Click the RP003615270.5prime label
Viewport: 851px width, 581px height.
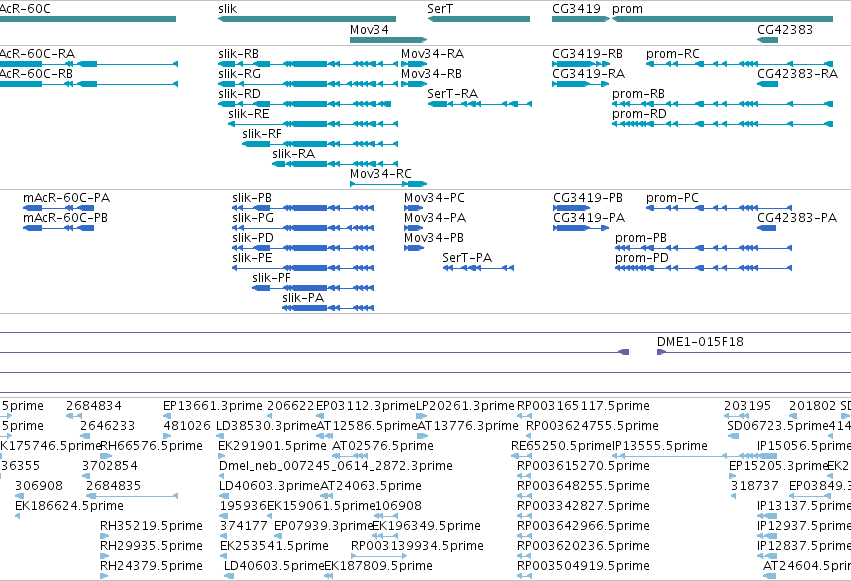coord(583,465)
